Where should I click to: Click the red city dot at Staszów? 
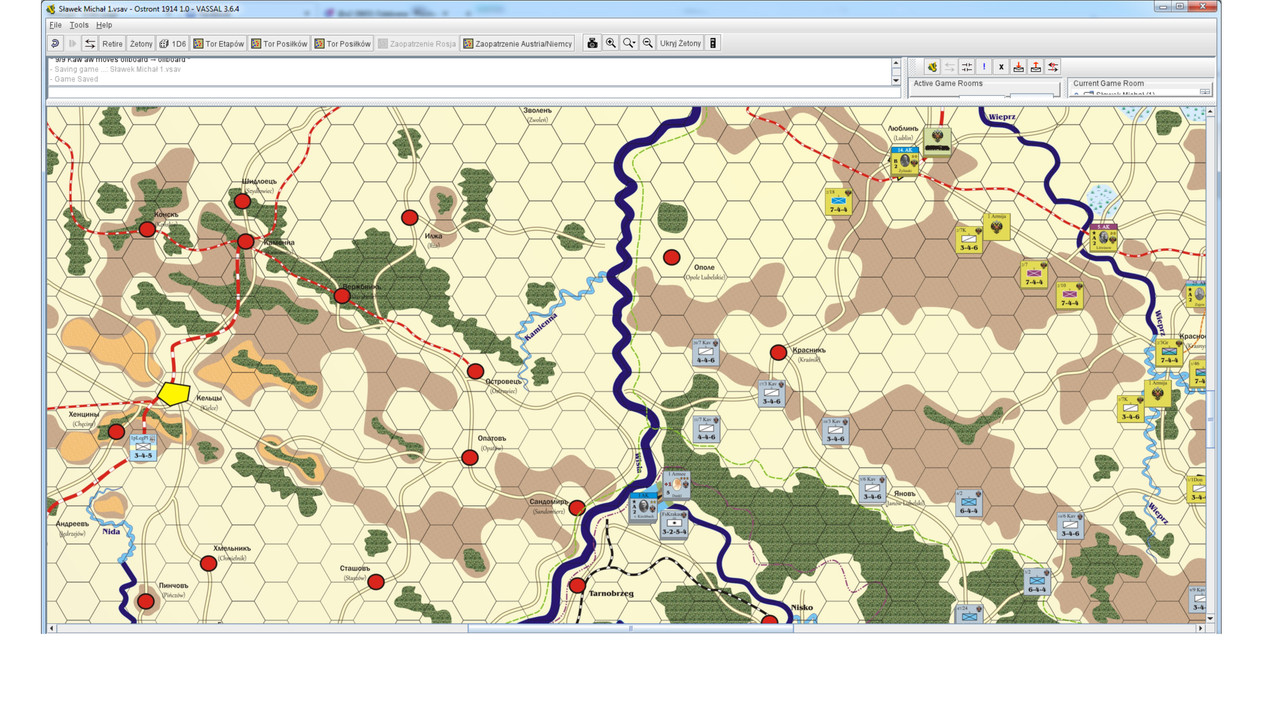tap(375, 582)
